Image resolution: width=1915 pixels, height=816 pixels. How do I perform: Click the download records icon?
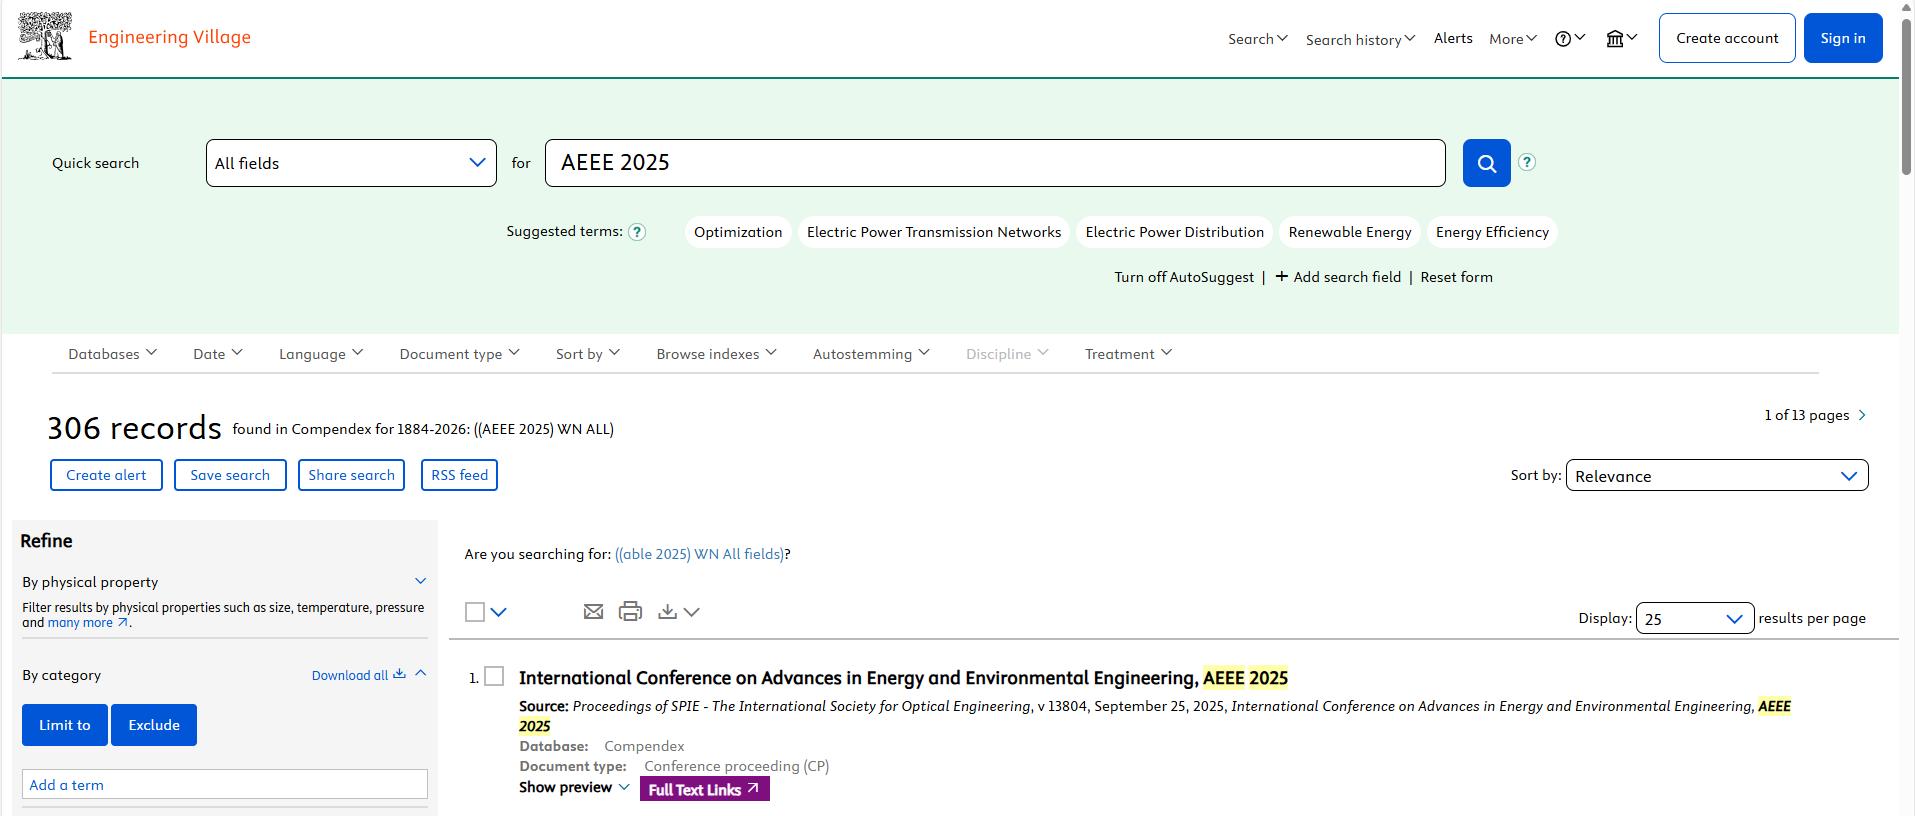point(668,611)
